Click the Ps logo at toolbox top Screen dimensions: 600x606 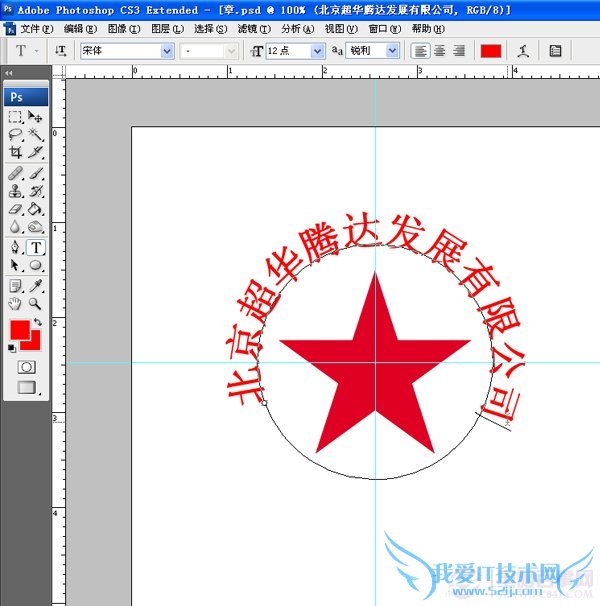click(x=26, y=97)
